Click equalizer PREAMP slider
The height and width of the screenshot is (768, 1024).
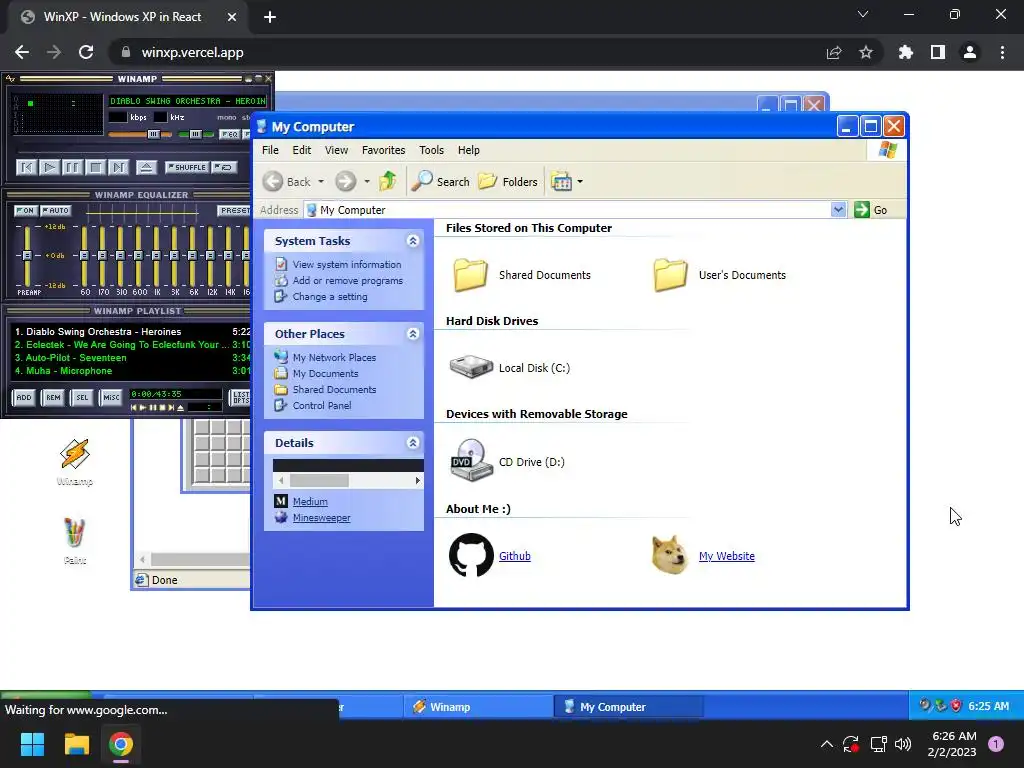pos(27,255)
